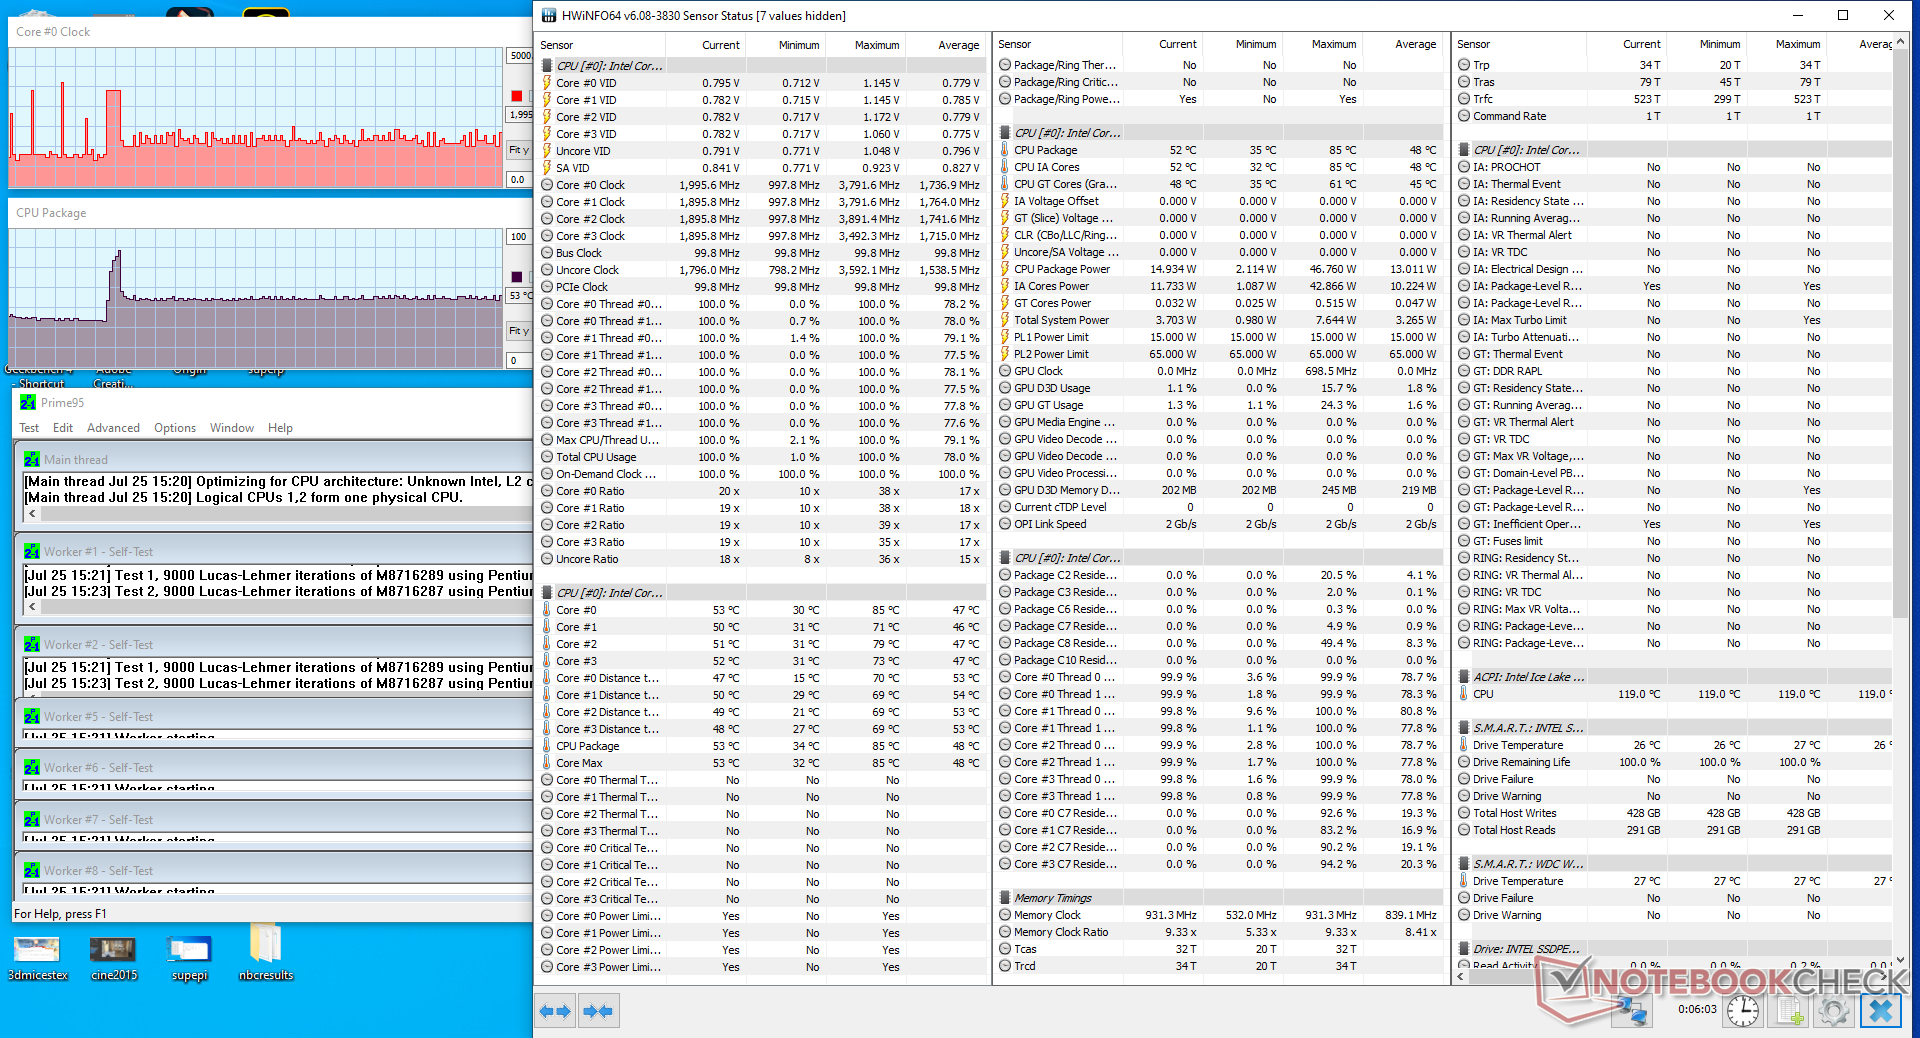Viewport: 1920px width, 1038px height.
Task: Click the expand columns arrows icon in HWiNFO toolbar
Action: [x=555, y=1011]
